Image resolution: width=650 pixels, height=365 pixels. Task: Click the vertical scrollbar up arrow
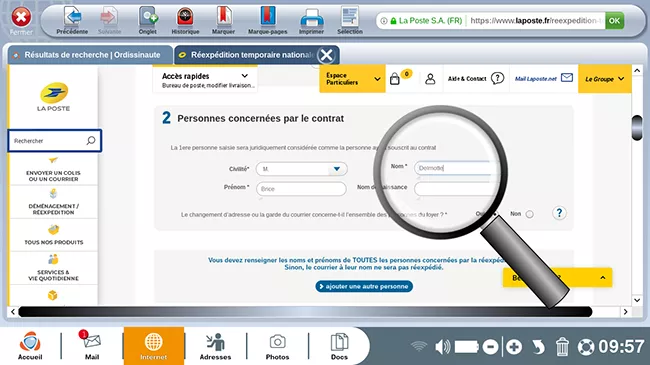pyautogui.click(x=637, y=71)
